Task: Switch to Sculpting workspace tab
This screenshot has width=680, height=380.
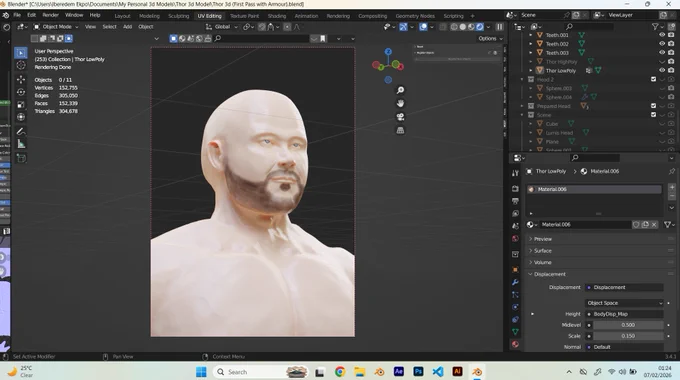Action: pyautogui.click(x=178, y=16)
